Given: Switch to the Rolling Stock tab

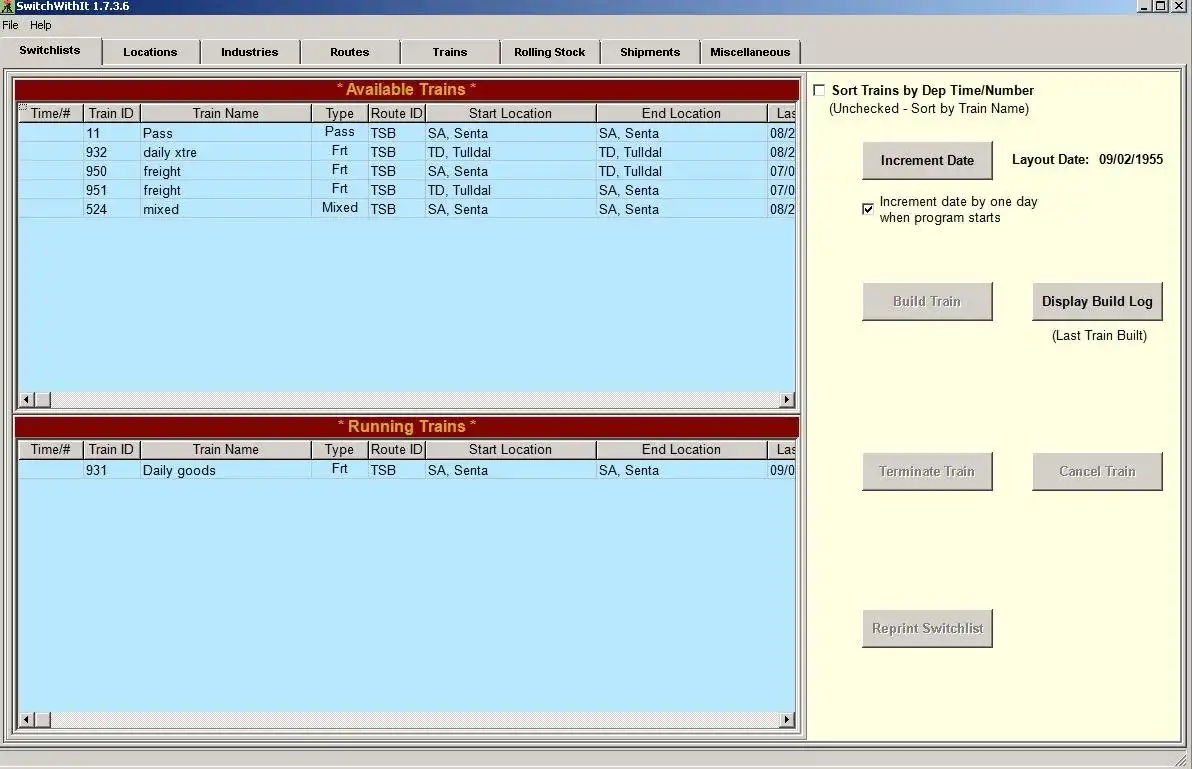Looking at the screenshot, I should (549, 51).
